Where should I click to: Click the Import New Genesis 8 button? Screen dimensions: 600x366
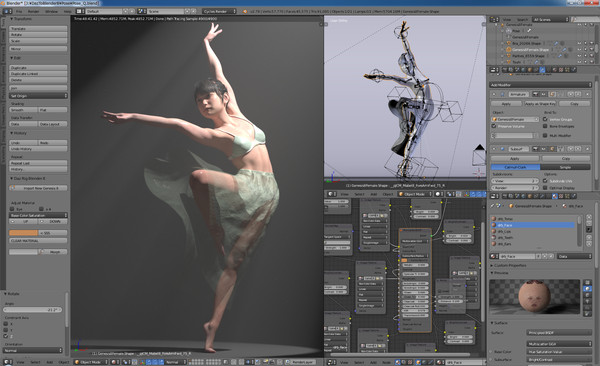point(38,188)
